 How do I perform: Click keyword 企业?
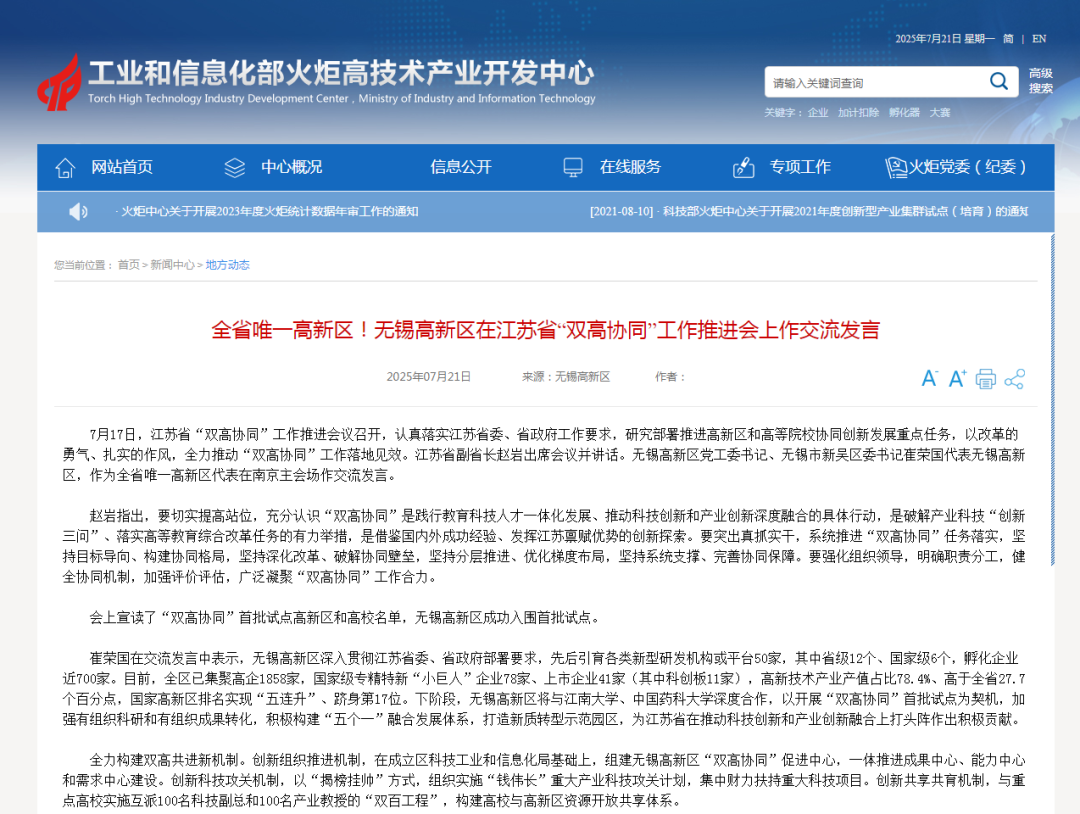pos(818,112)
